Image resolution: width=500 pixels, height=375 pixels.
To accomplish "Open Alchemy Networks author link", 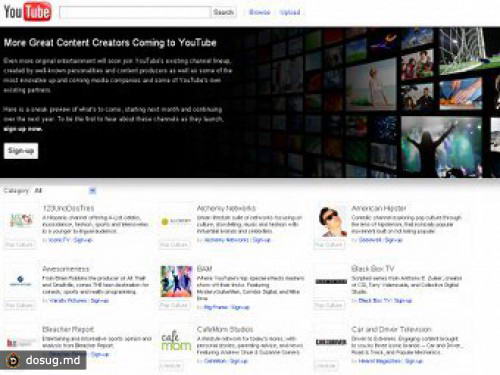I will [x=226, y=240].
